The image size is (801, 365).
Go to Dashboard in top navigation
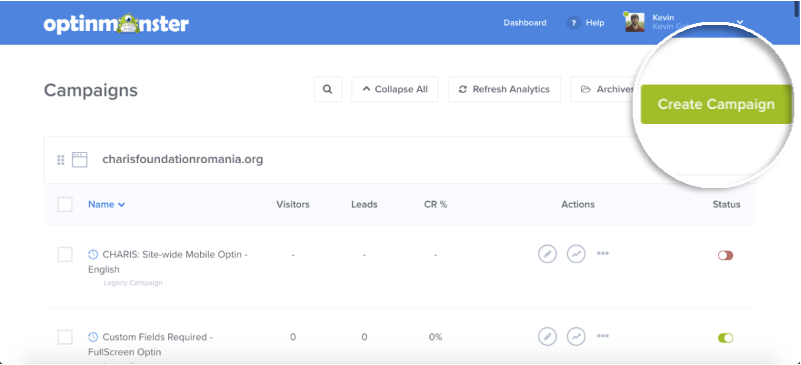(x=525, y=23)
